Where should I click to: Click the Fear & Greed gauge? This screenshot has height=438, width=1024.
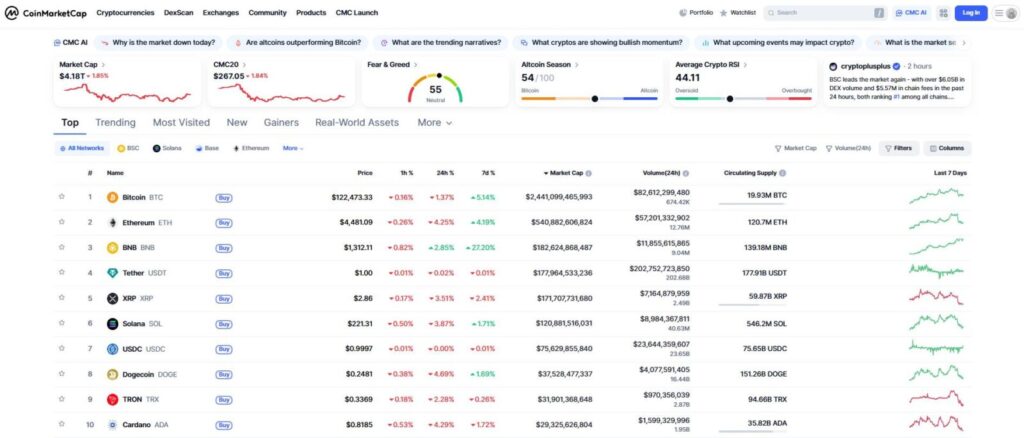(x=436, y=87)
